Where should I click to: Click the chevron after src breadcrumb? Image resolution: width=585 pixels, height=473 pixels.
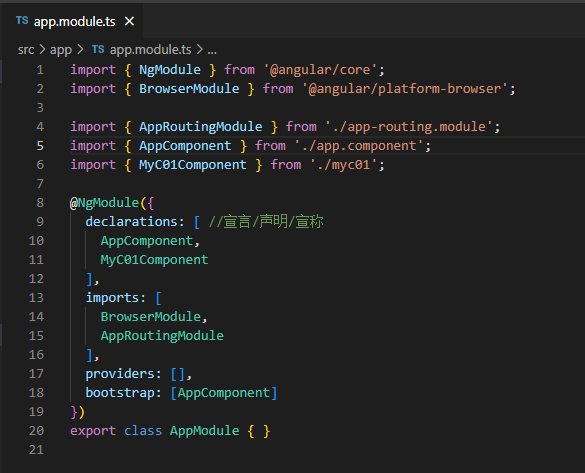(x=42, y=50)
